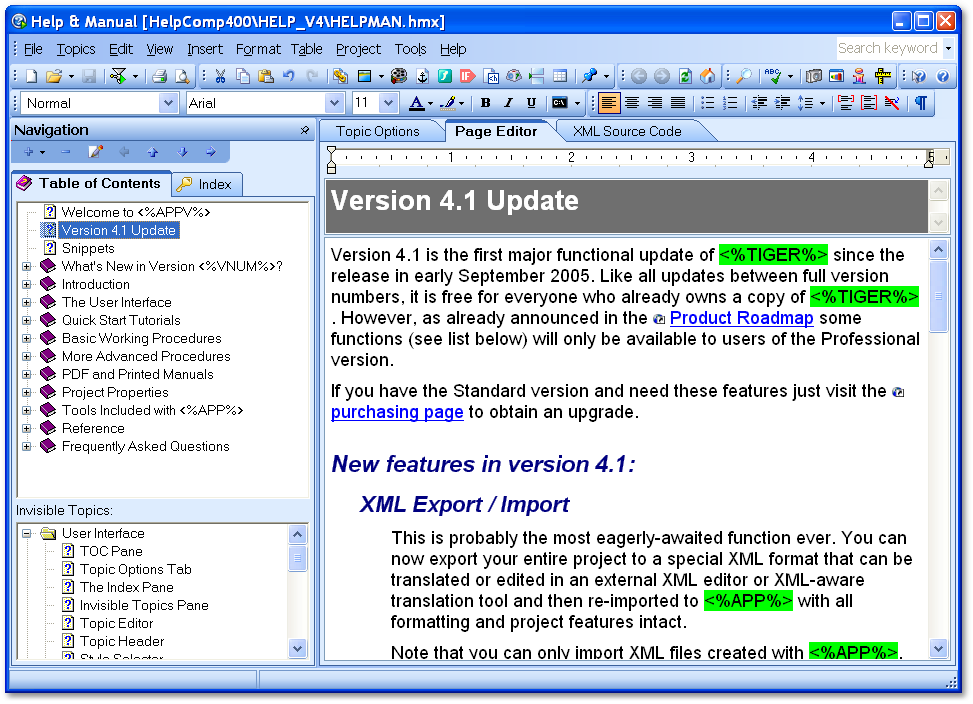Viewport: 973px width, 704px height.
Task: Expand The User Interface chapter
Action: 27,302
